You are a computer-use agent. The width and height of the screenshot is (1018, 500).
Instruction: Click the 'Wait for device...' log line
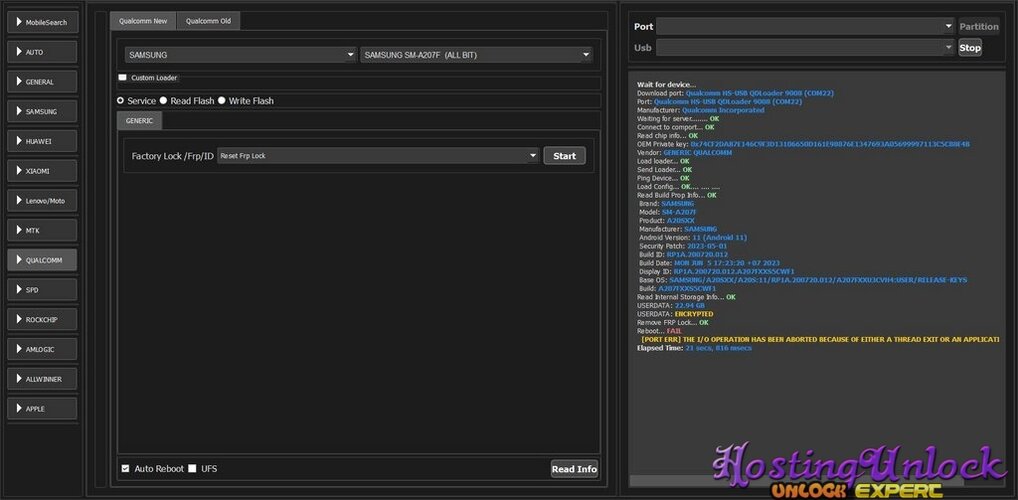pyautogui.click(x=666, y=84)
